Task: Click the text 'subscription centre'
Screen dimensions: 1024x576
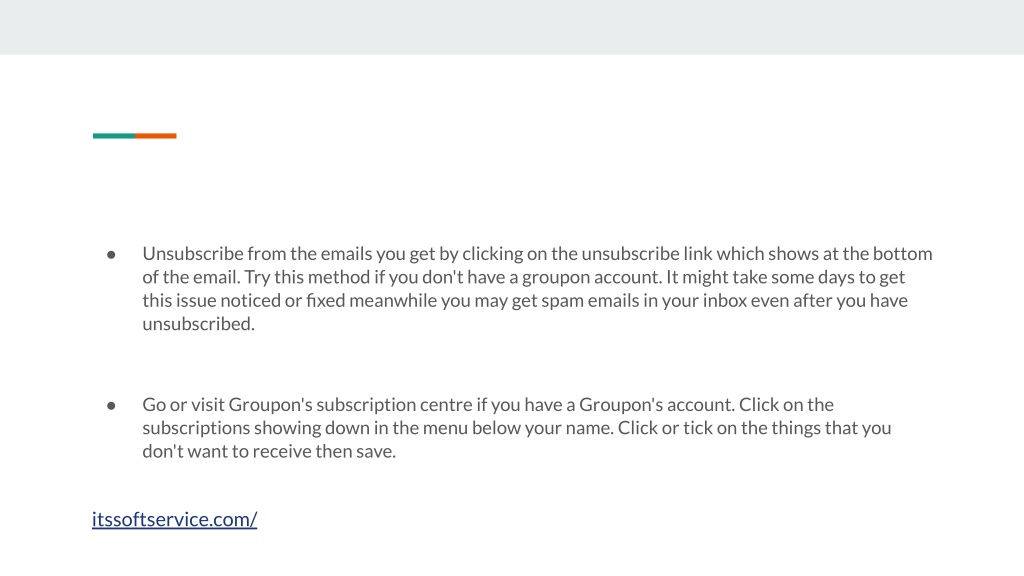Action: (394, 404)
